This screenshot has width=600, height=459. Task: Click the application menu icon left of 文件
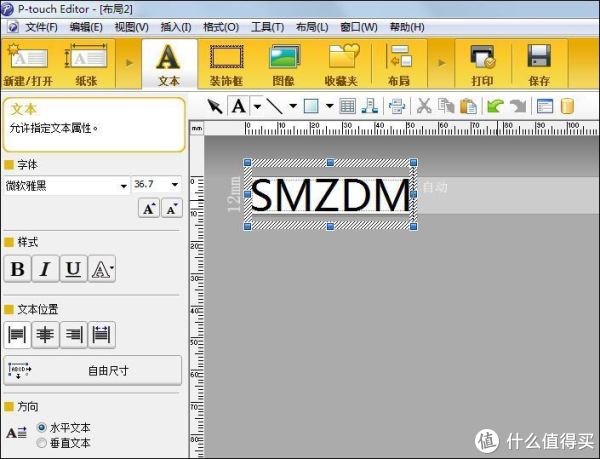tap(13, 27)
